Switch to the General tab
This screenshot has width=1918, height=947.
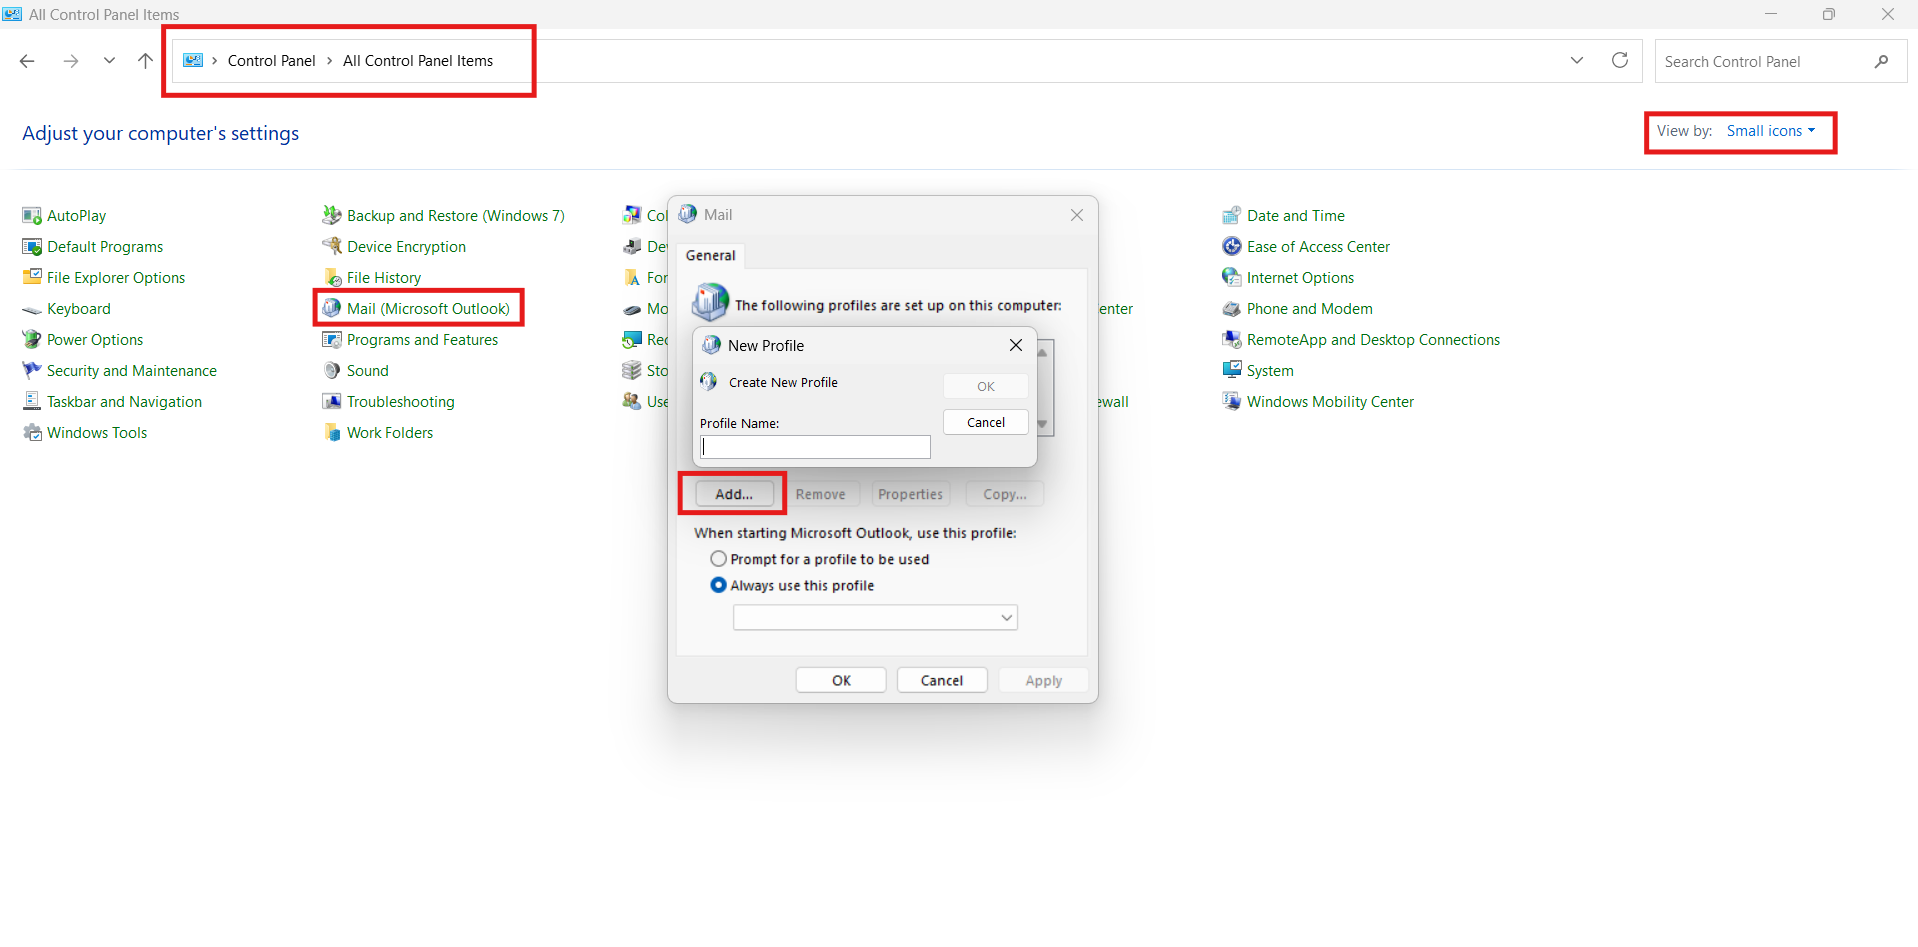click(x=710, y=255)
